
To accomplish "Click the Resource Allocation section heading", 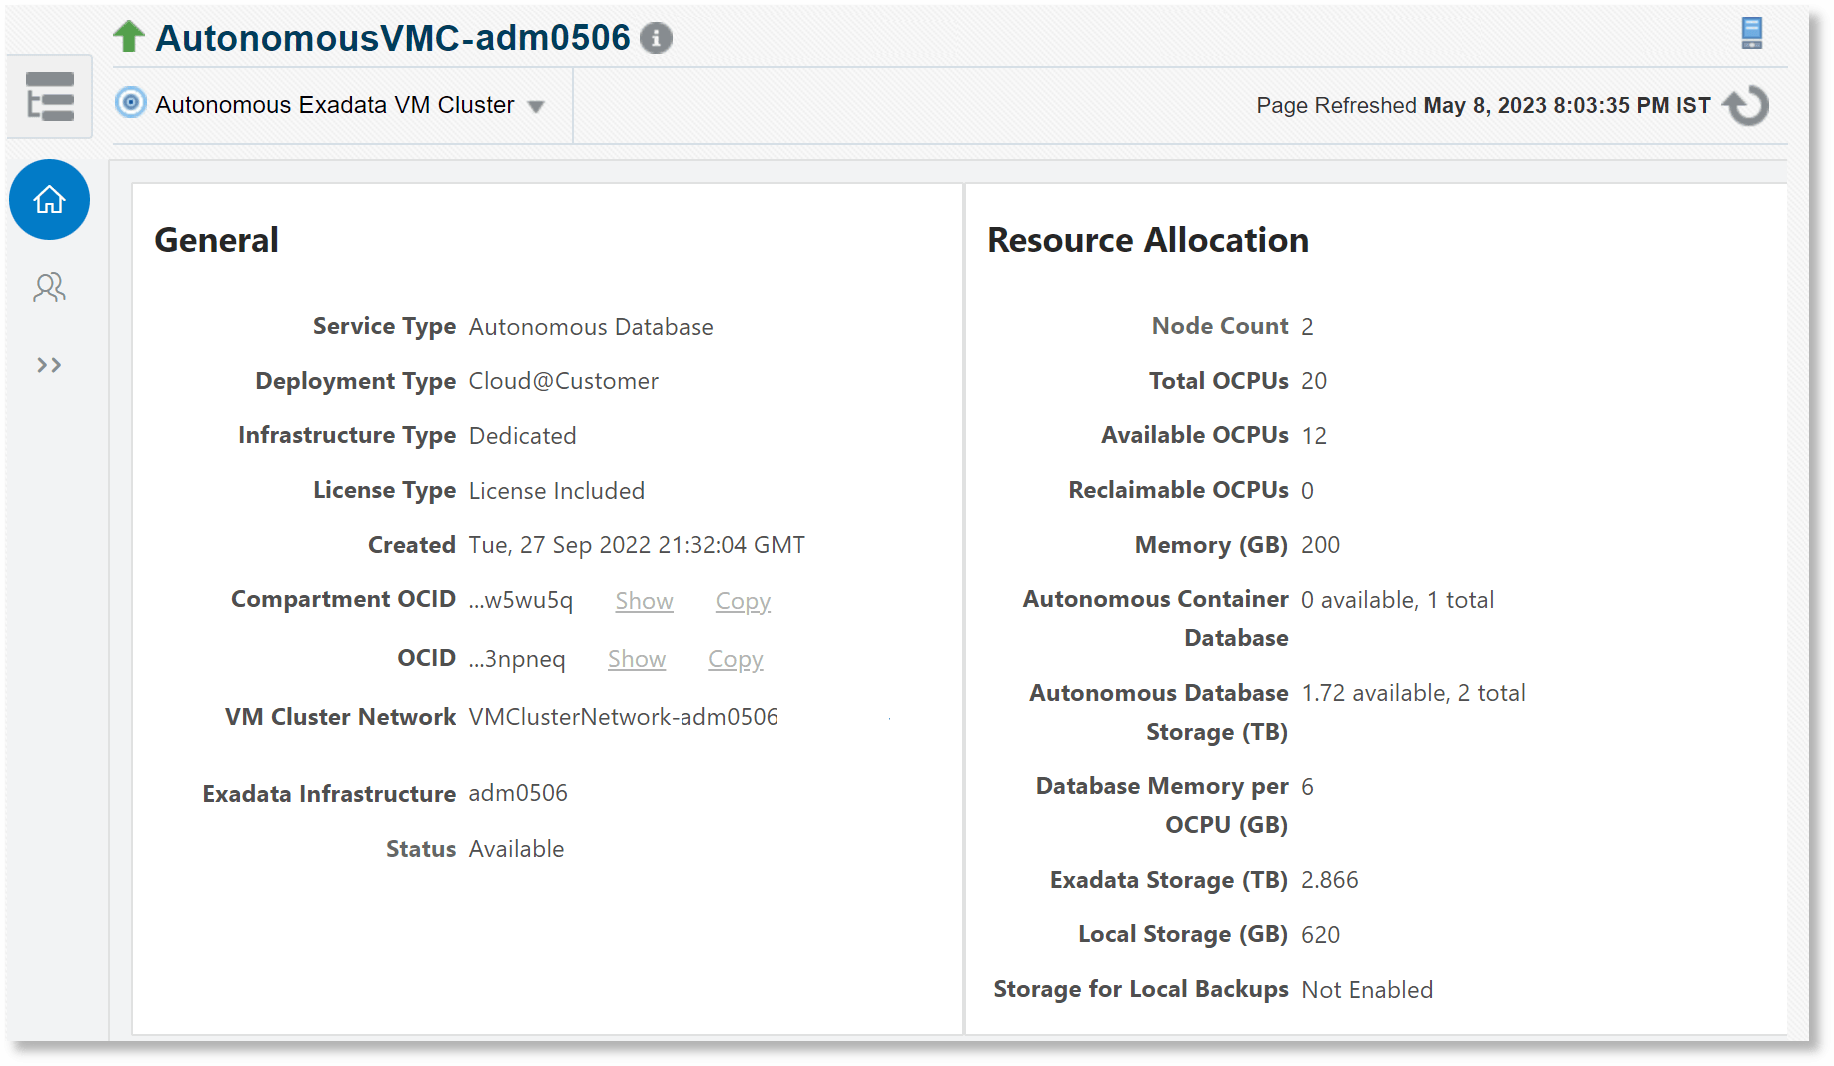I will click(1148, 240).
